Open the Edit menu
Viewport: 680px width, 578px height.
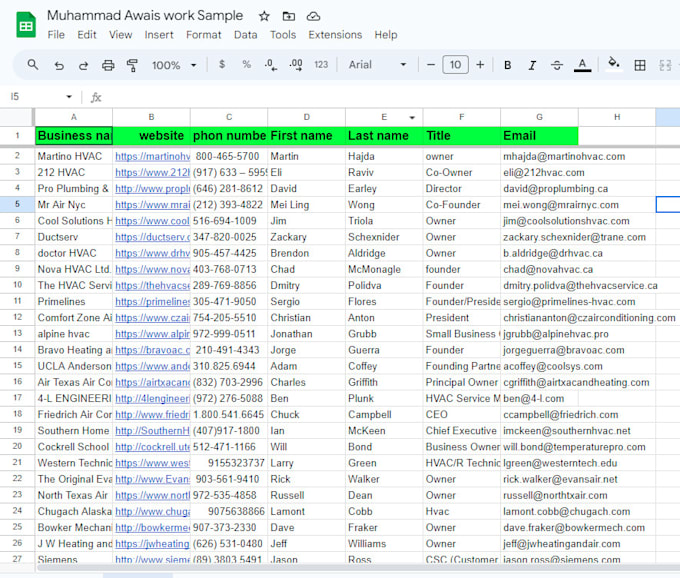(87, 35)
